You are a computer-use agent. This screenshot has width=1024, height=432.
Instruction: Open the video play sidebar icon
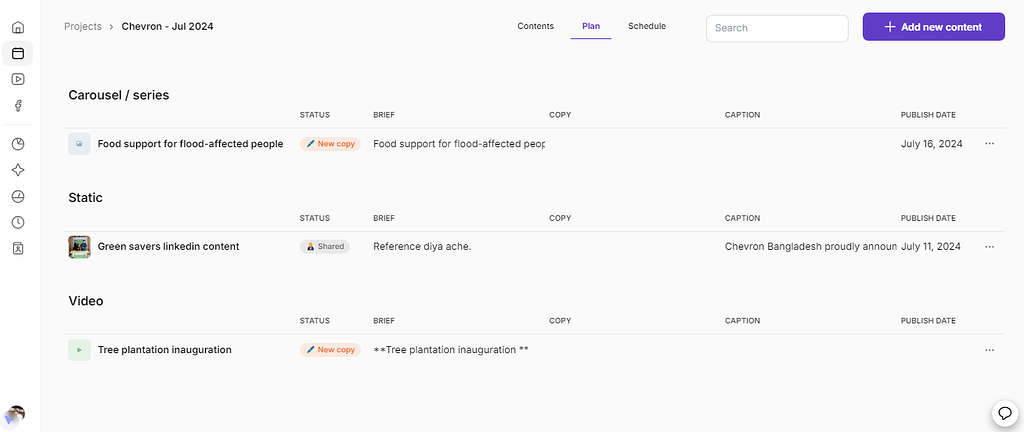point(18,79)
